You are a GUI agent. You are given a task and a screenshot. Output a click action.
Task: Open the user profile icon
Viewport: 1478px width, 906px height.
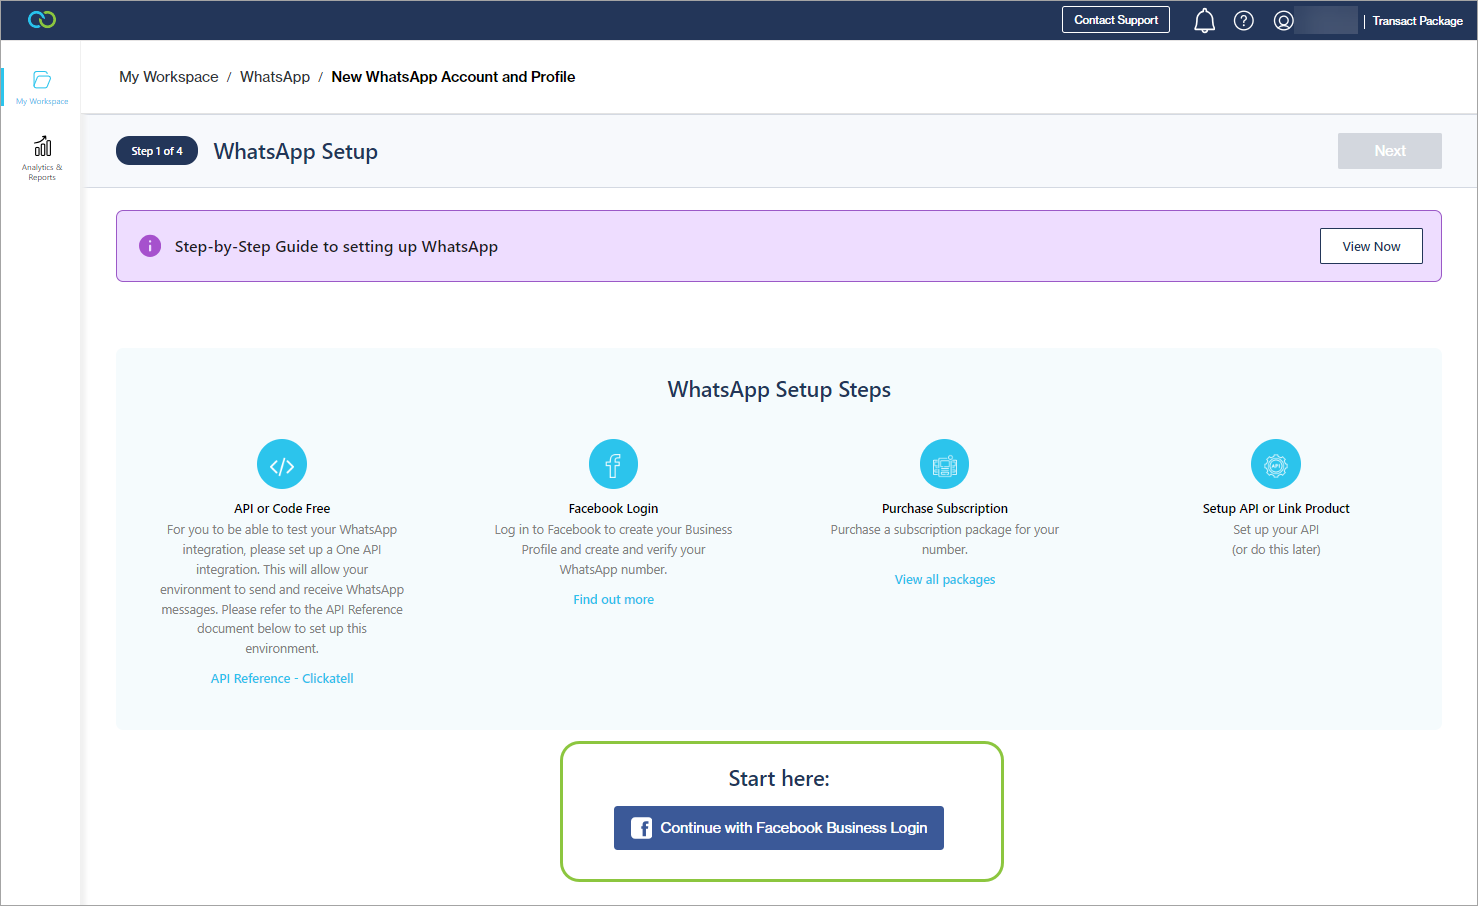point(1283,21)
